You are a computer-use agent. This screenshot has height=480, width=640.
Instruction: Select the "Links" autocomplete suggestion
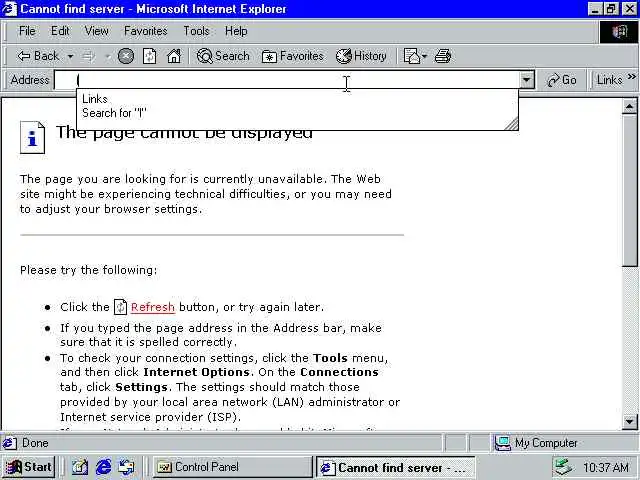[x=298, y=99]
